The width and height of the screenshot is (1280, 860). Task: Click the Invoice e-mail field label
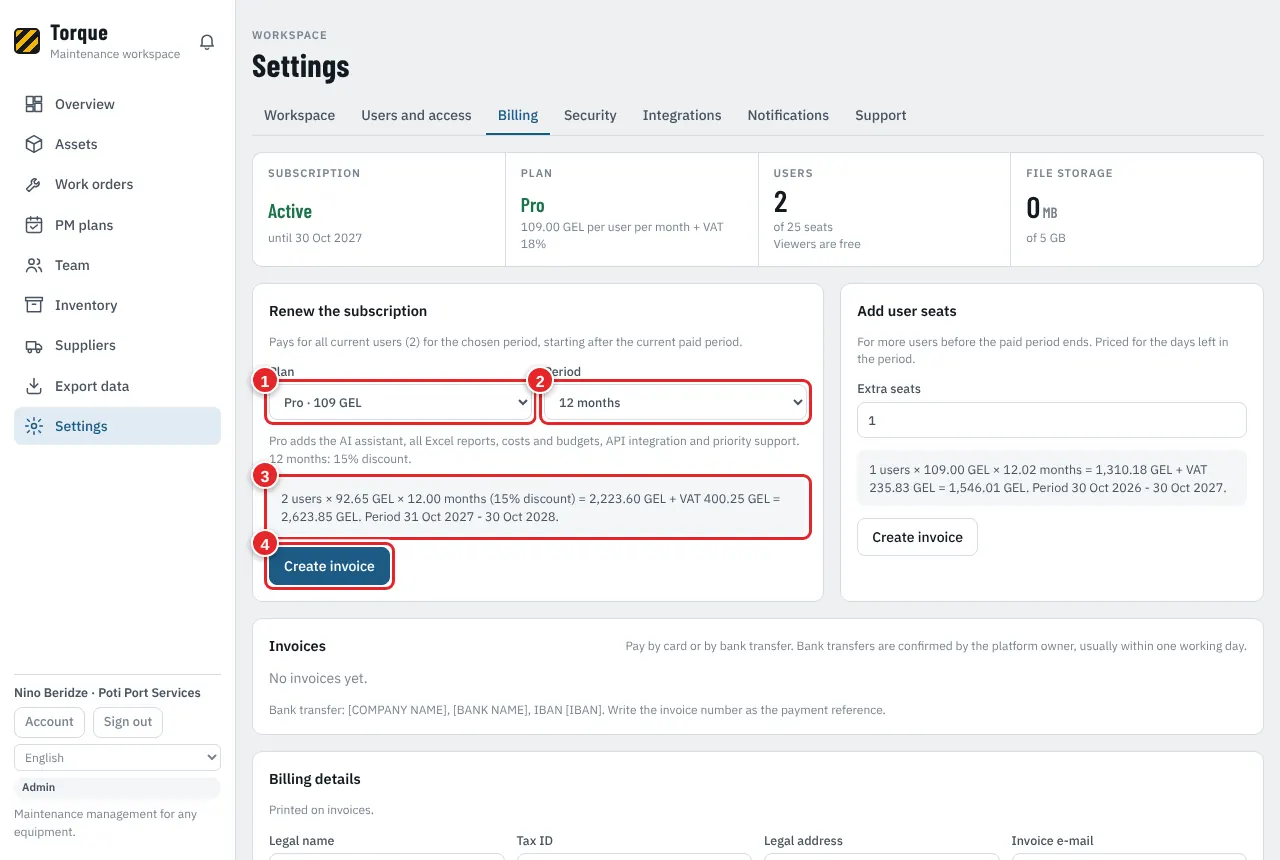click(1053, 841)
